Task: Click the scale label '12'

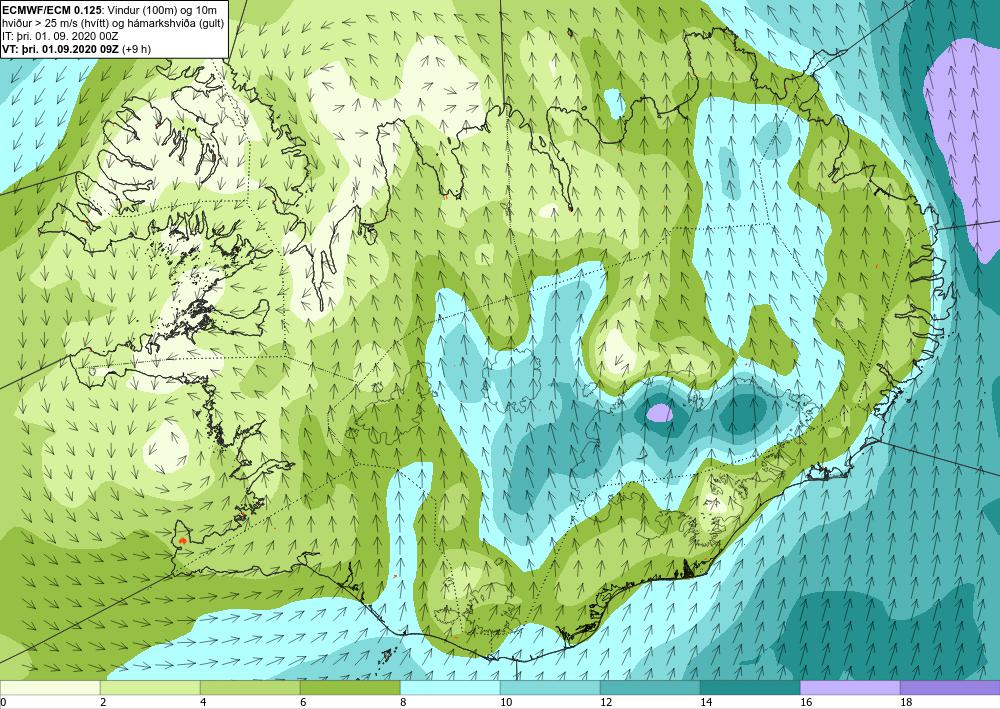Action: [606, 702]
